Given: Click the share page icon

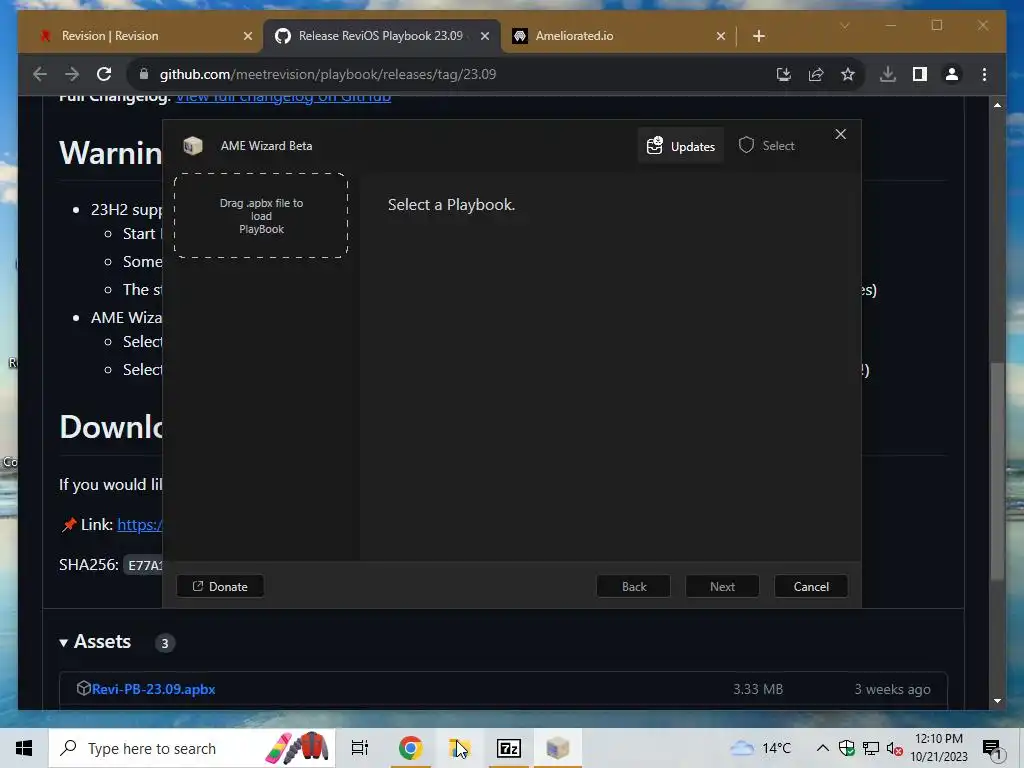Looking at the screenshot, I should [x=816, y=74].
